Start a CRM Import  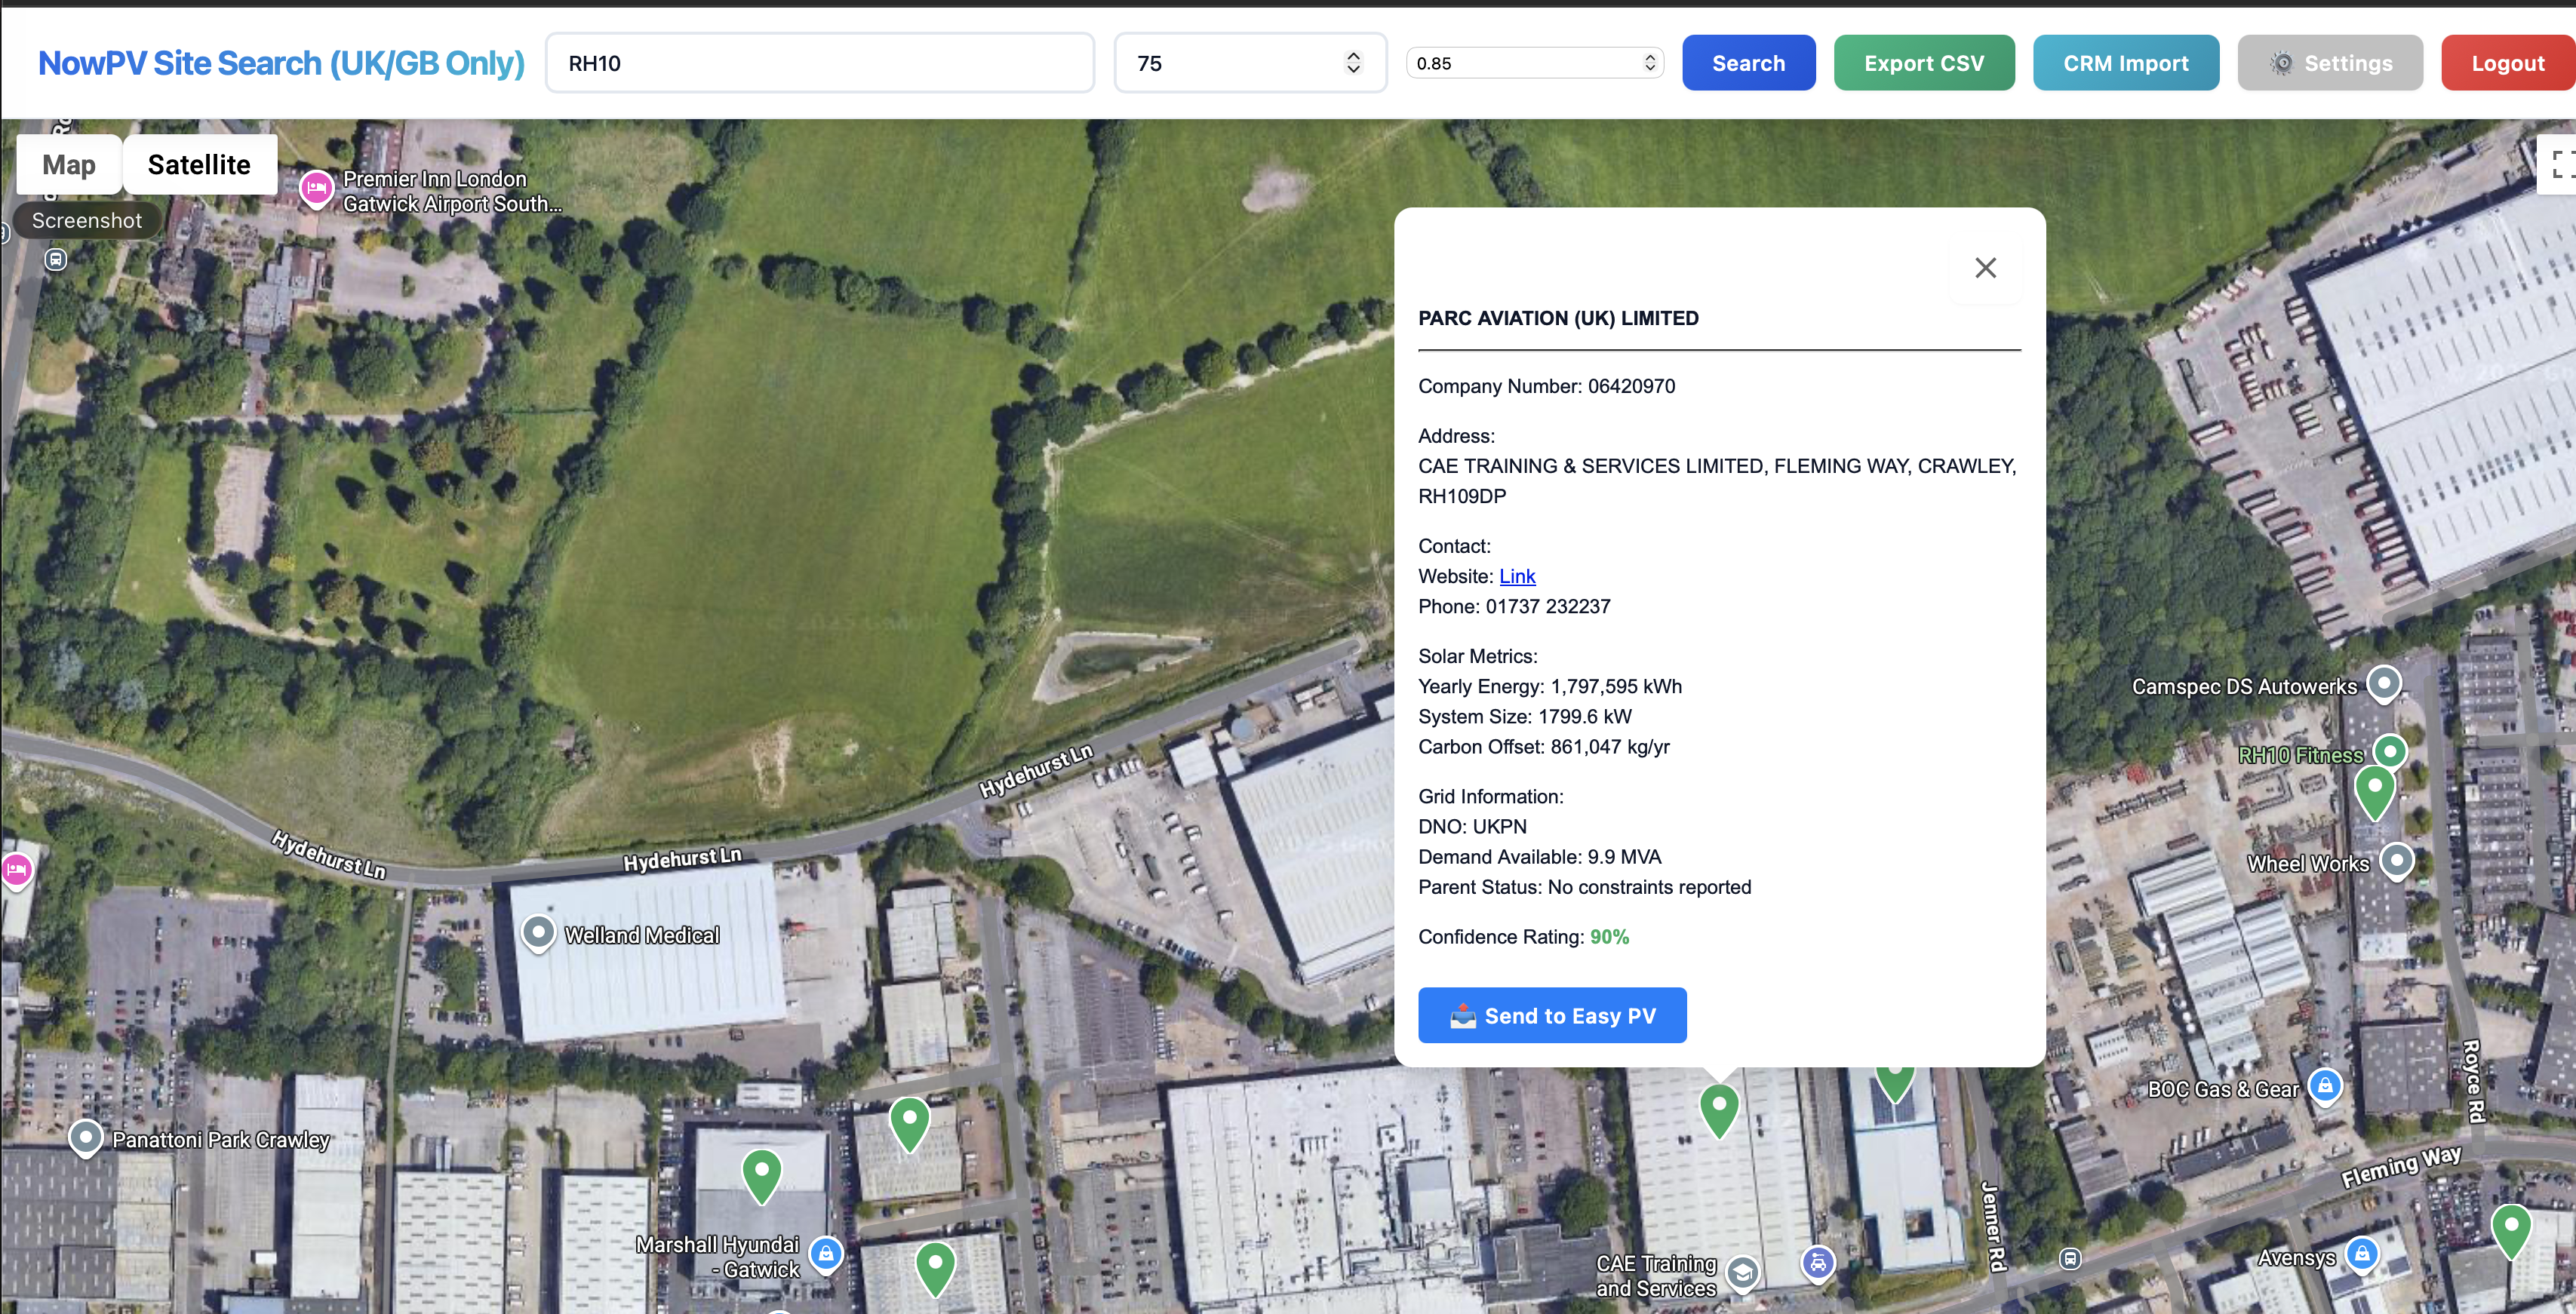click(x=2126, y=62)
